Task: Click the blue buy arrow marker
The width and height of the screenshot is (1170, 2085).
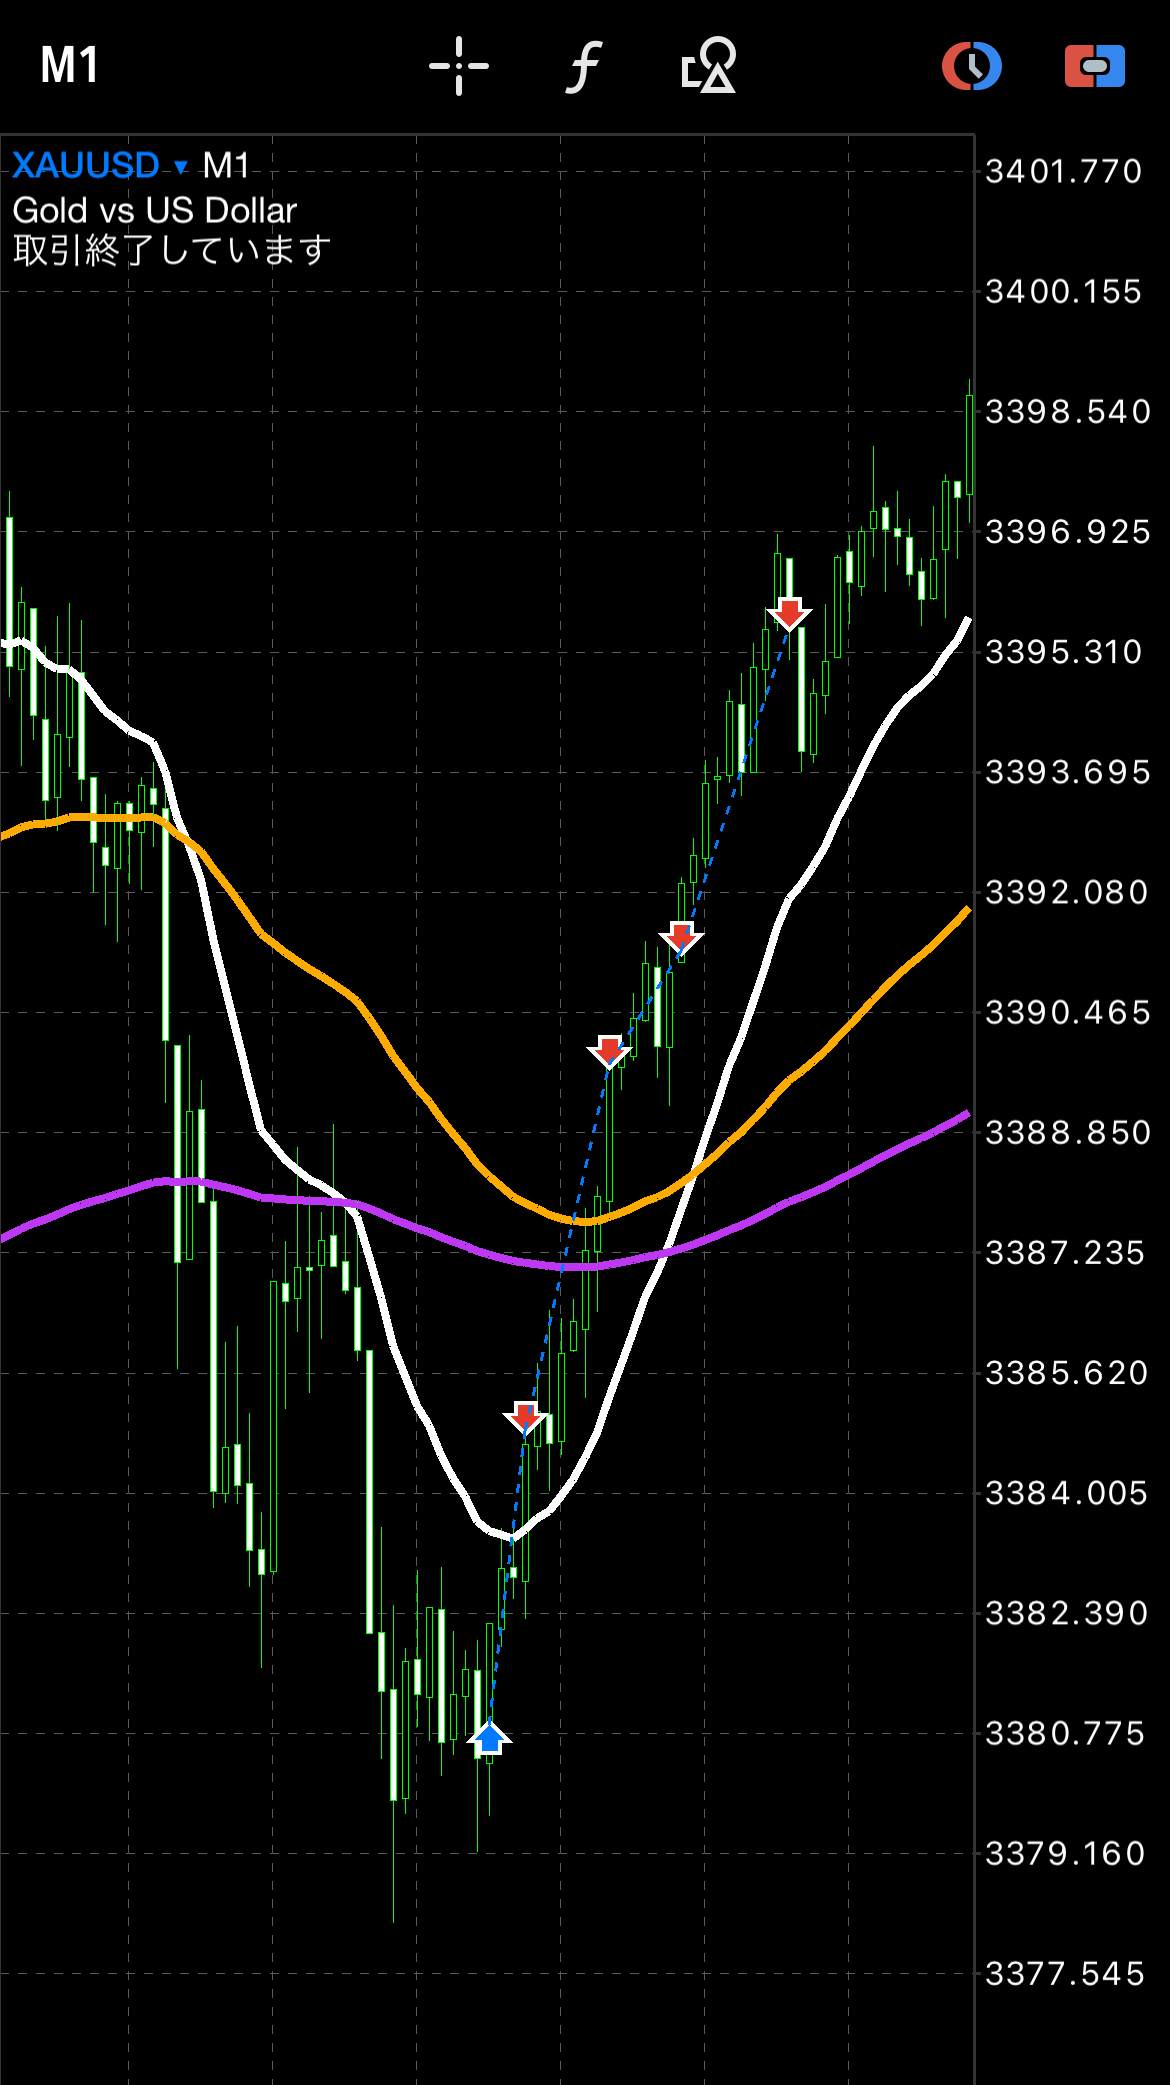Action: [489, 1737]
